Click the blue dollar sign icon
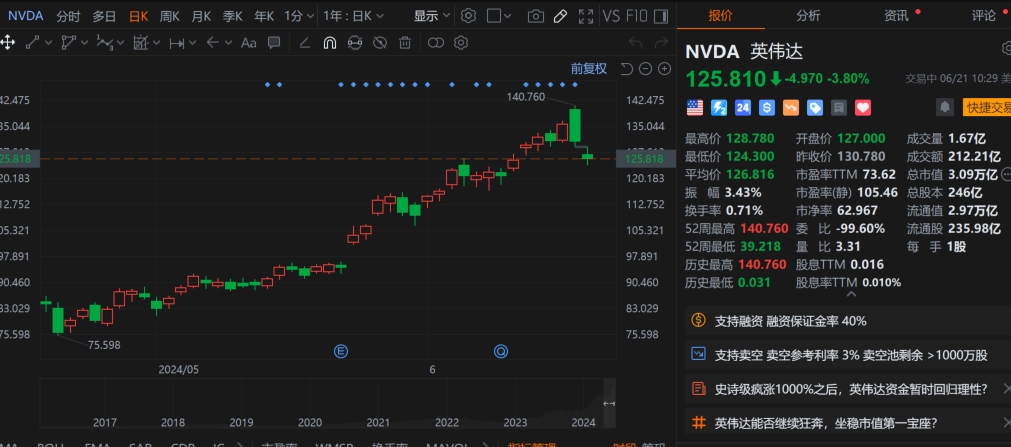The width and height of the screenshot is (1011, 447). [x=767, y=108]
